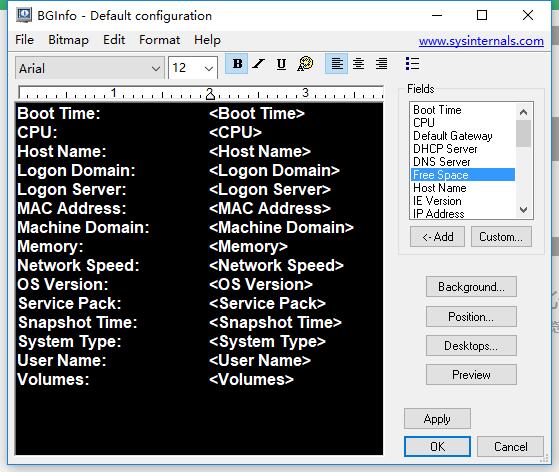The image size is (559, 472).
Task: Click the <Volumes> placeholder
Action: pos(251,379)
